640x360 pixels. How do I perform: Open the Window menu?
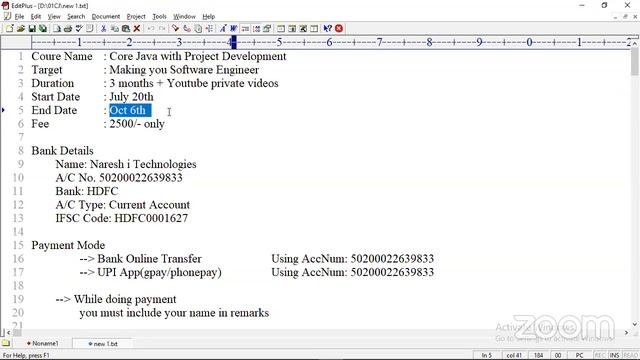tap(184, 17)
